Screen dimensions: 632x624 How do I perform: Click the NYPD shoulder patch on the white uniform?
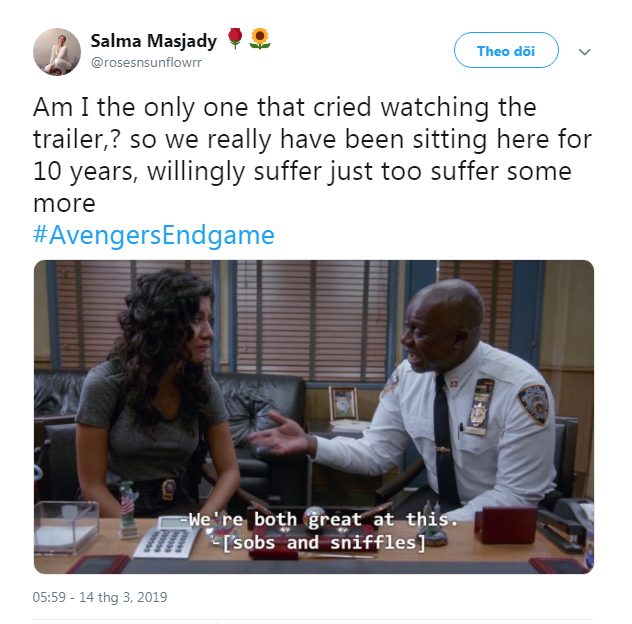point(533,404)
